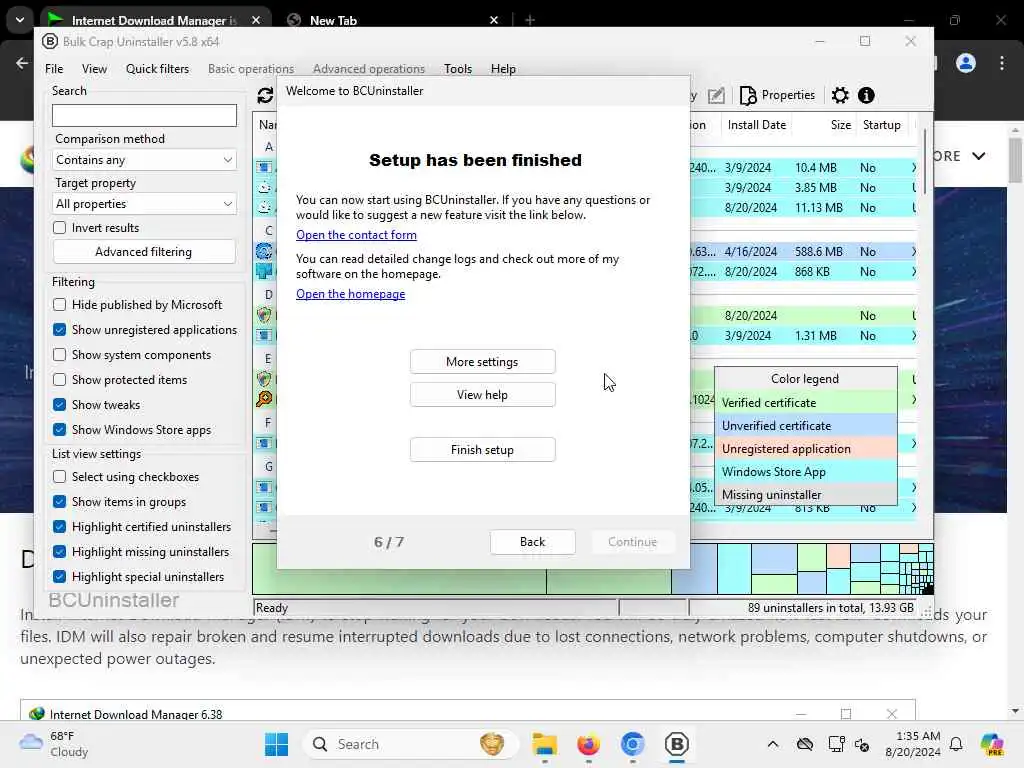Switch to the New Tab browser tab
The image size is (1024, 768).
click(x=392, y=20)
